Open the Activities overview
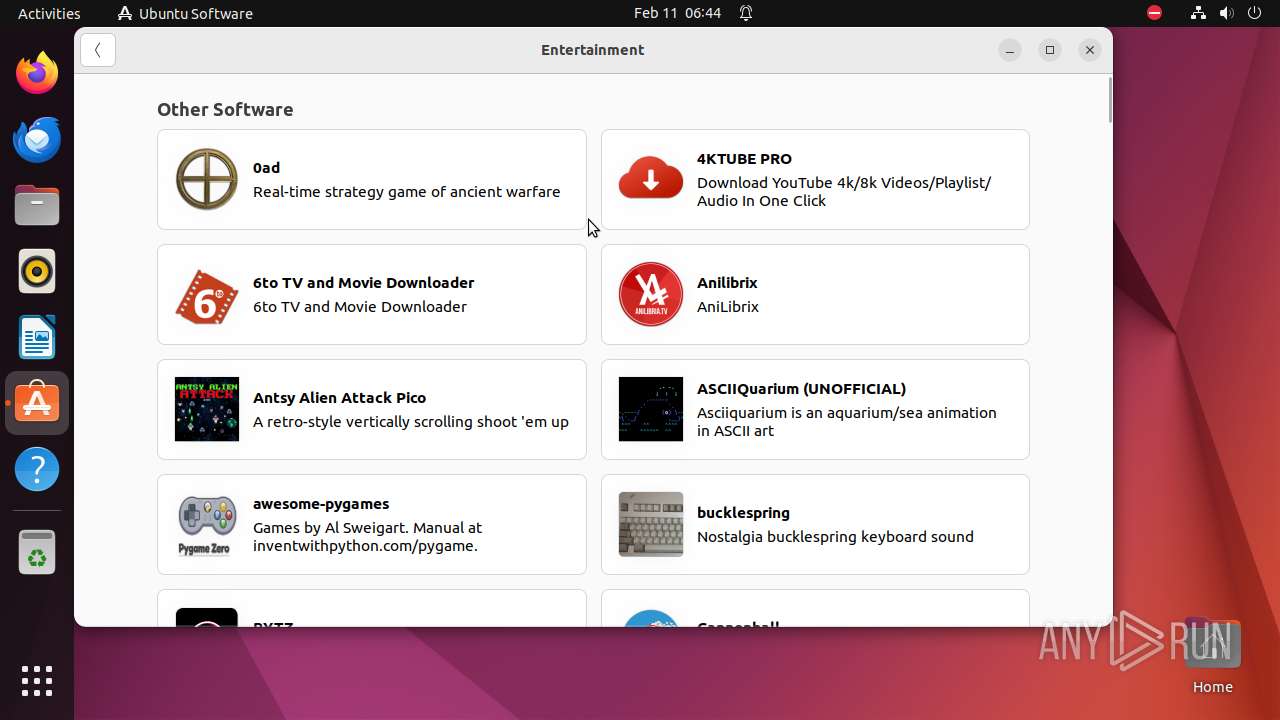 tap(49, 13)
